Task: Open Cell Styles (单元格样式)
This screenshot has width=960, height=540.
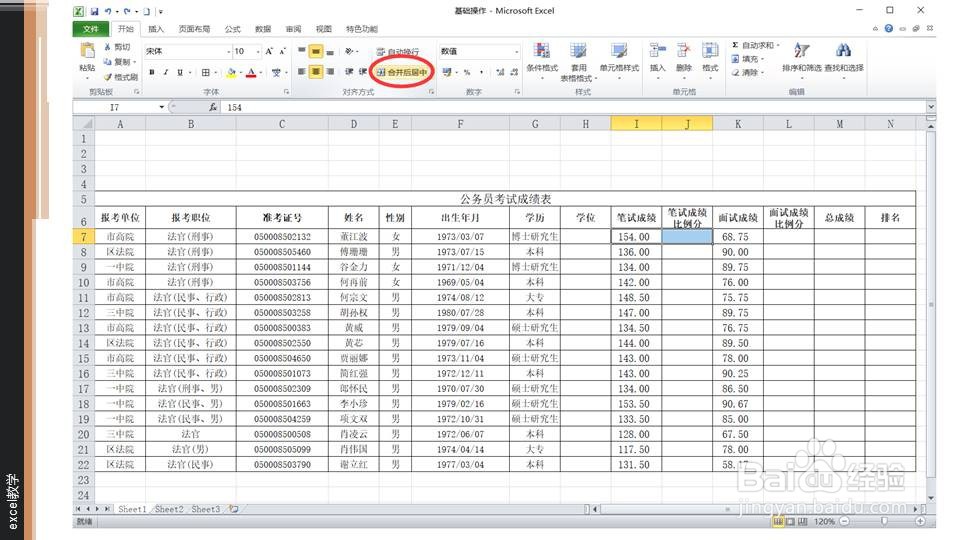Action: pos(619,61)
